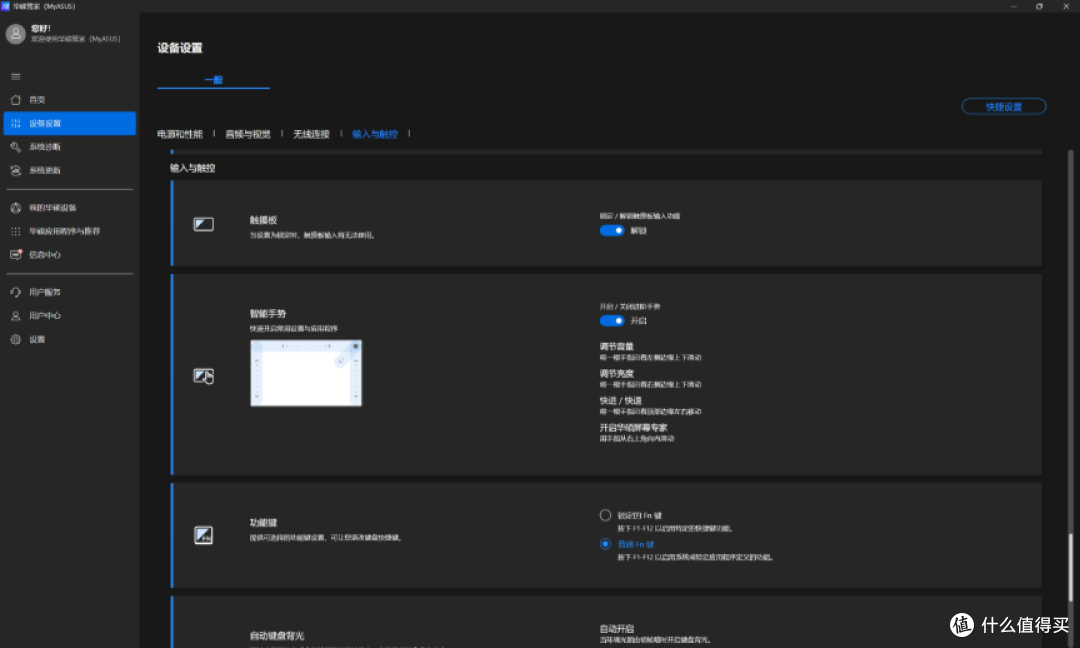Toggle the touchpad lock switch 解锁
The image size is (1080, 648).
coord(612,230)
